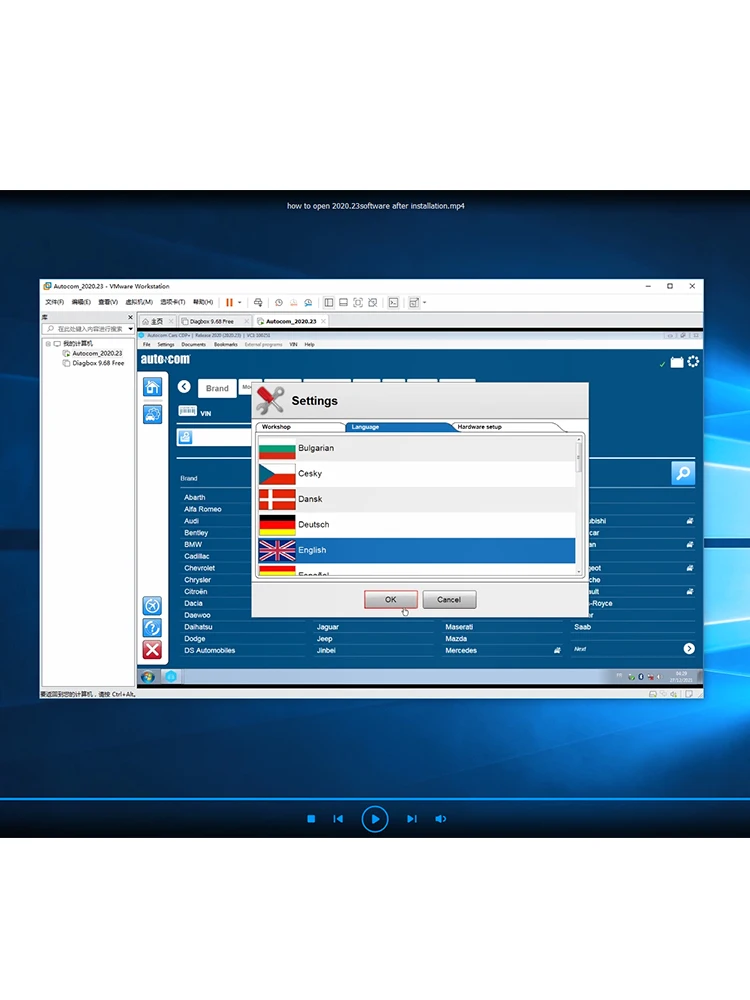
Task: Select Bulgarian in the language list
Action: point(416,448)
